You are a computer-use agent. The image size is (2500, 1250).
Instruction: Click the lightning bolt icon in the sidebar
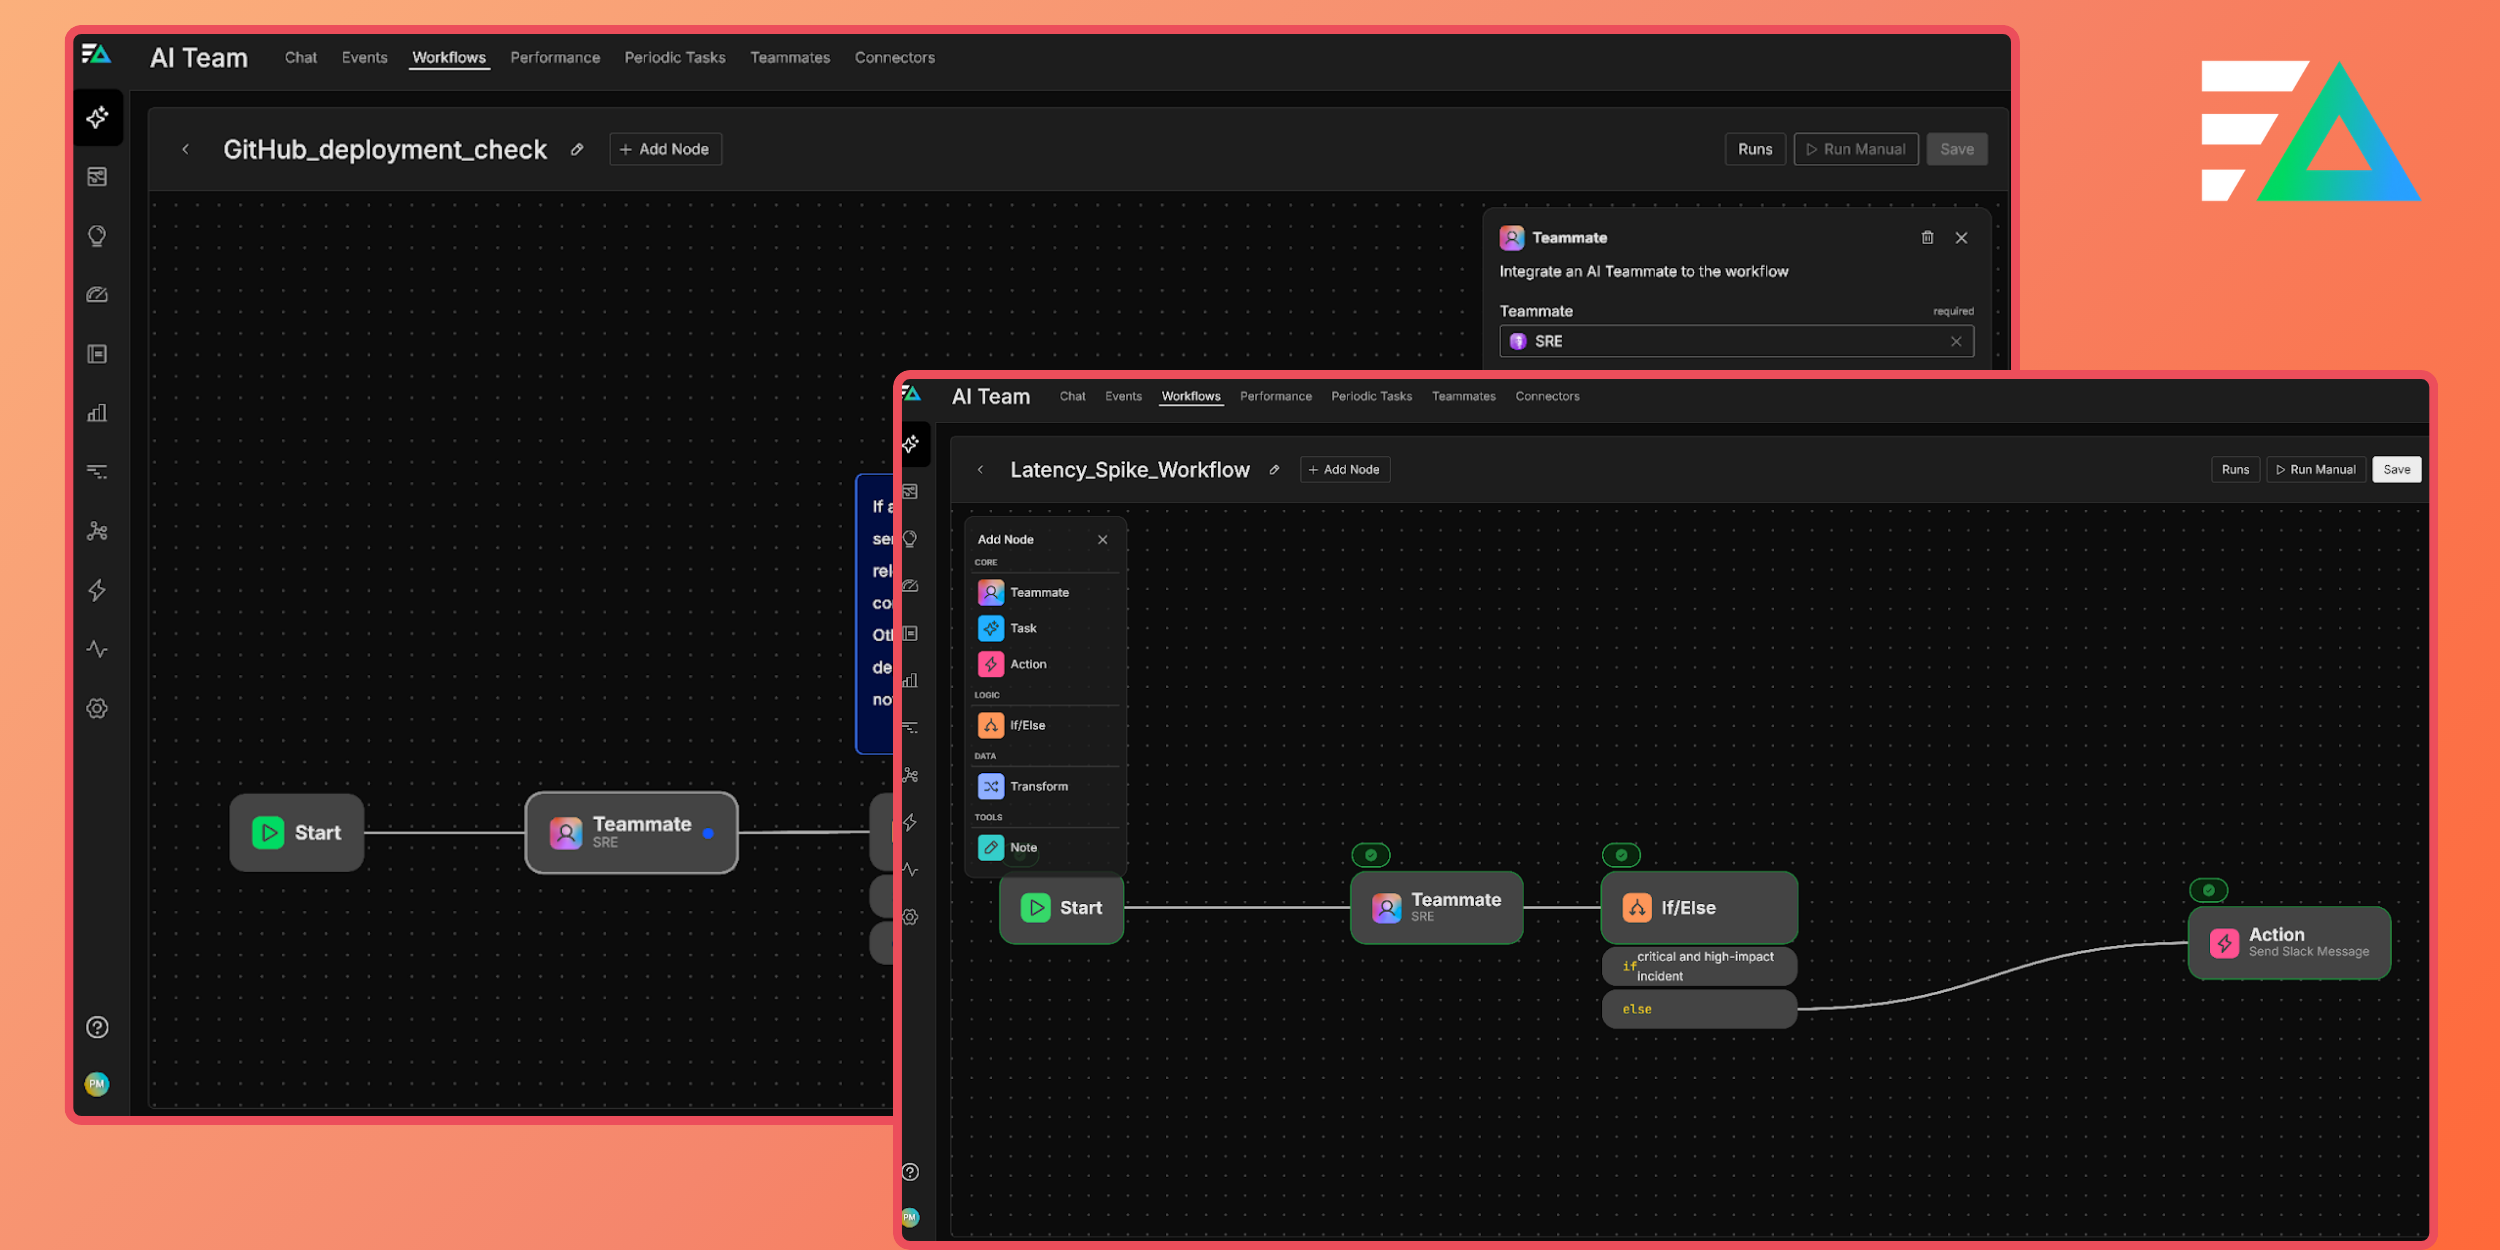click(x=97, y=590)
